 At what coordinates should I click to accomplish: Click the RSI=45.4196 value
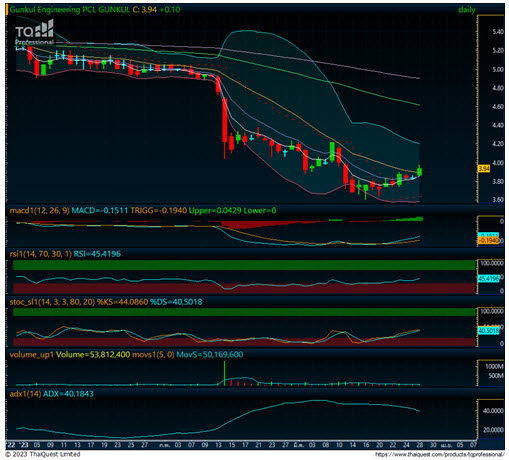(97, 254)
